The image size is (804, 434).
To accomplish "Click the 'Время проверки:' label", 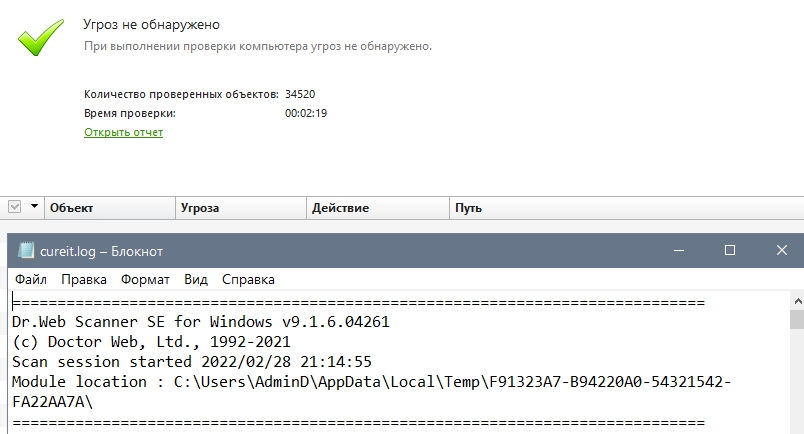I will pos(130,113).
